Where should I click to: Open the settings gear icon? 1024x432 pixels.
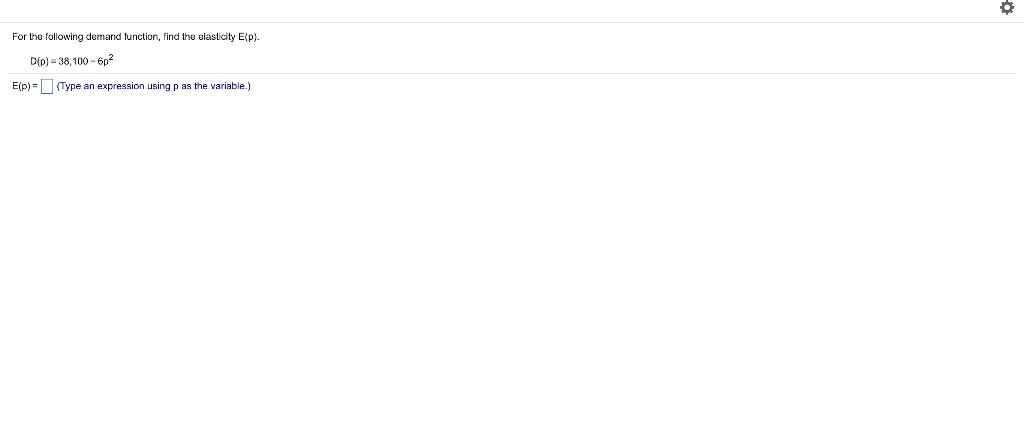pyautogui.click(x=1006, y=8)
